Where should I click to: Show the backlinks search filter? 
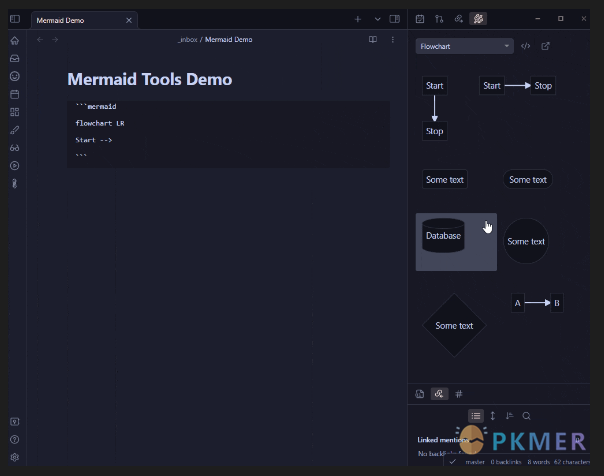pos(527,416)
